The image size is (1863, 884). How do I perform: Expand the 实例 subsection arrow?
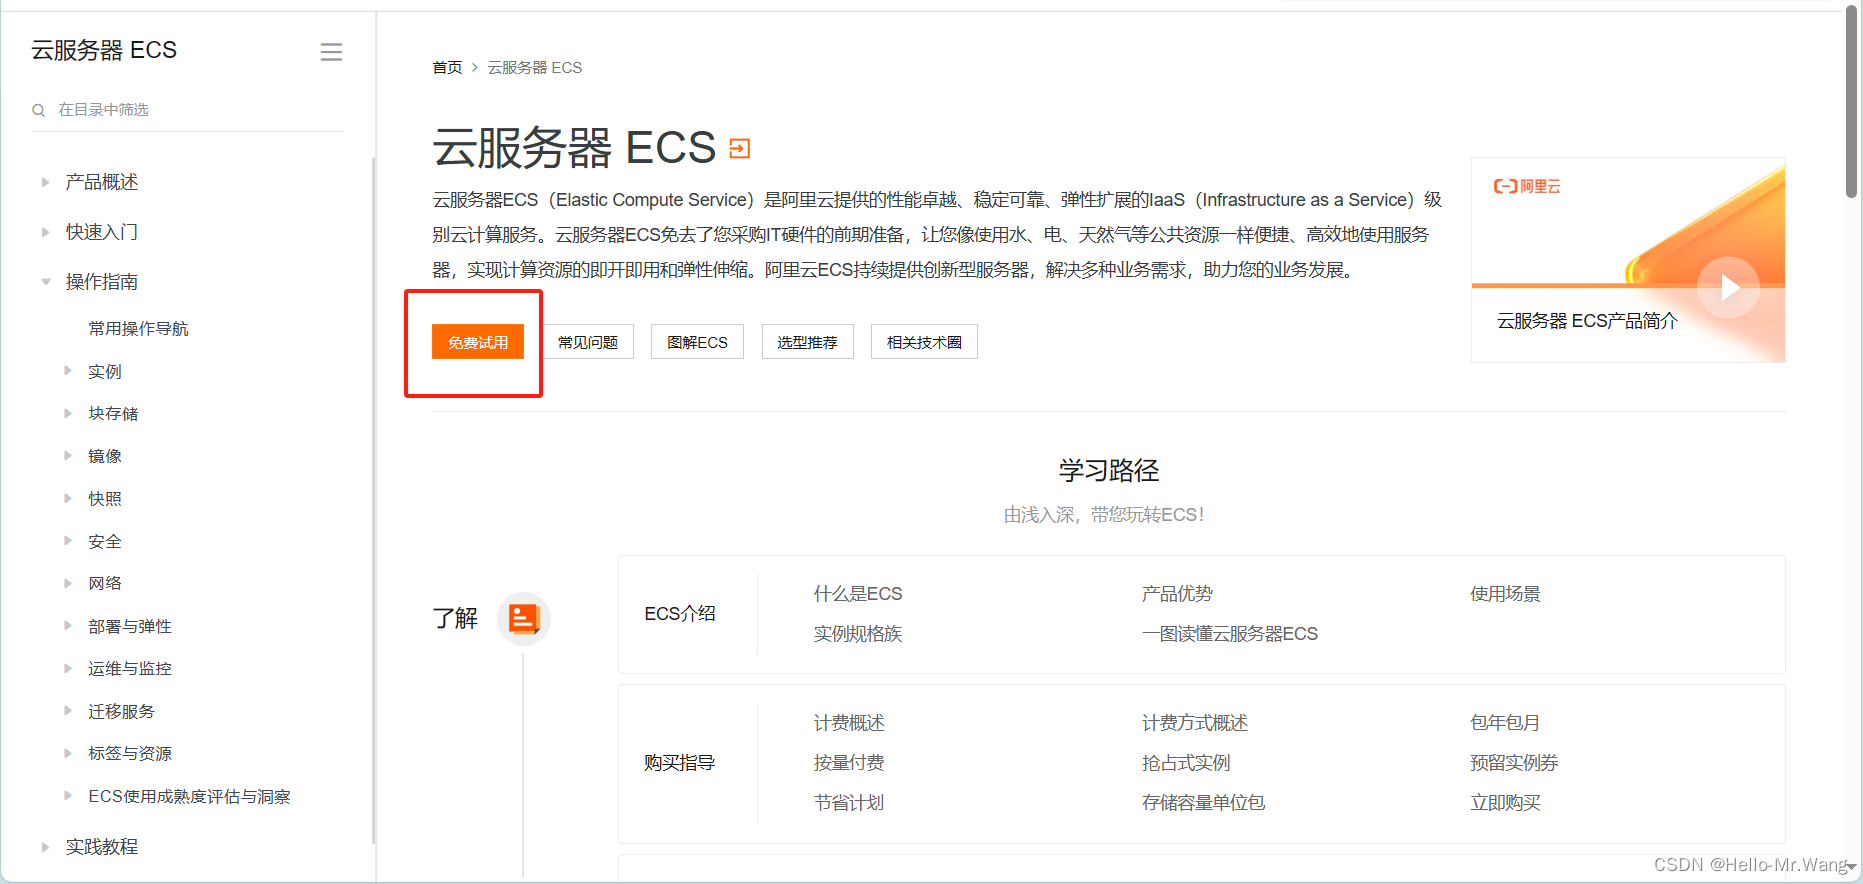68,371
